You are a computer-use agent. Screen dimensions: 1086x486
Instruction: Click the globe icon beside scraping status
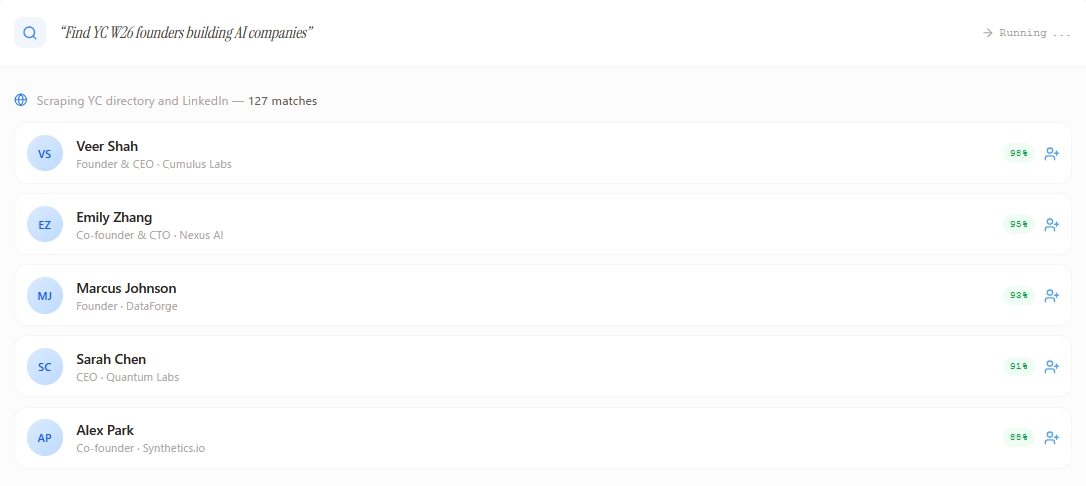click(21, 100)
